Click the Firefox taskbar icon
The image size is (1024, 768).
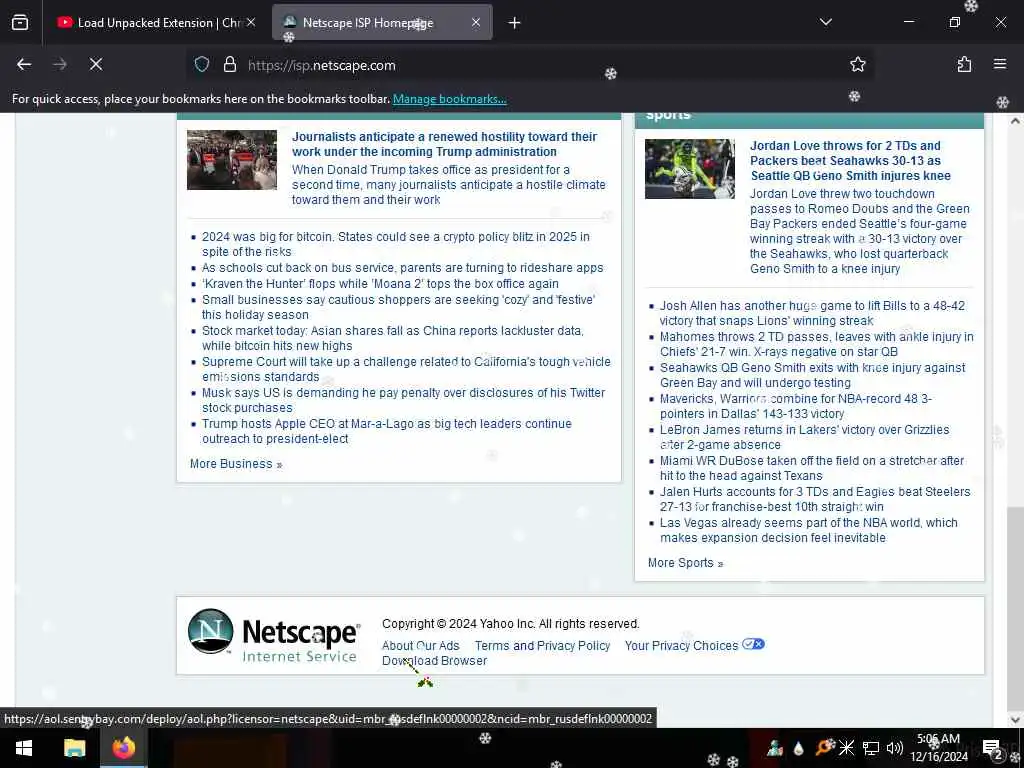123,748
